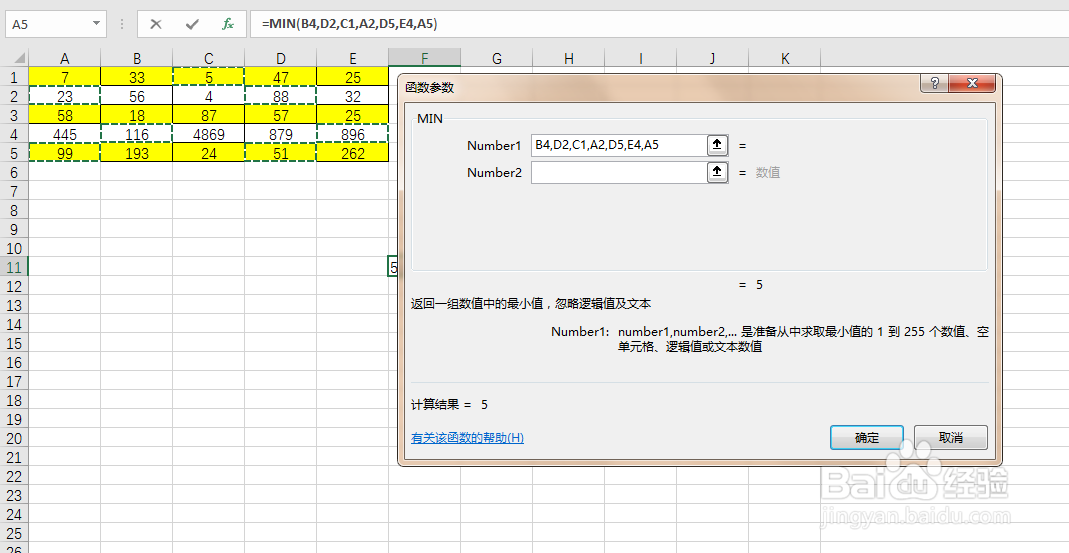Click cell E4 containing 896
The height and width of the screenshot is (553, 1069).
352,134
